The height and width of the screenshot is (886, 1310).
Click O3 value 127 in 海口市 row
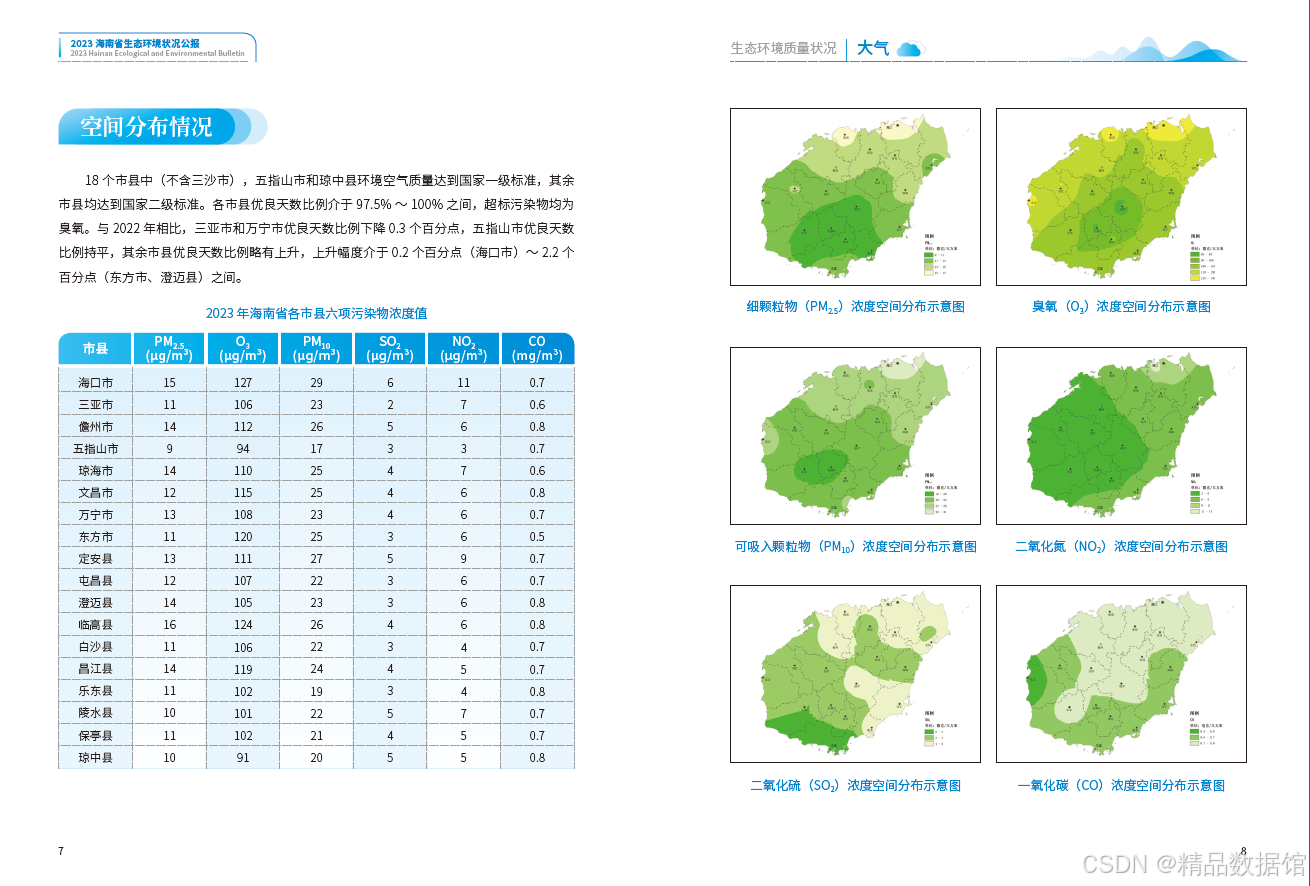pos(243,383)
